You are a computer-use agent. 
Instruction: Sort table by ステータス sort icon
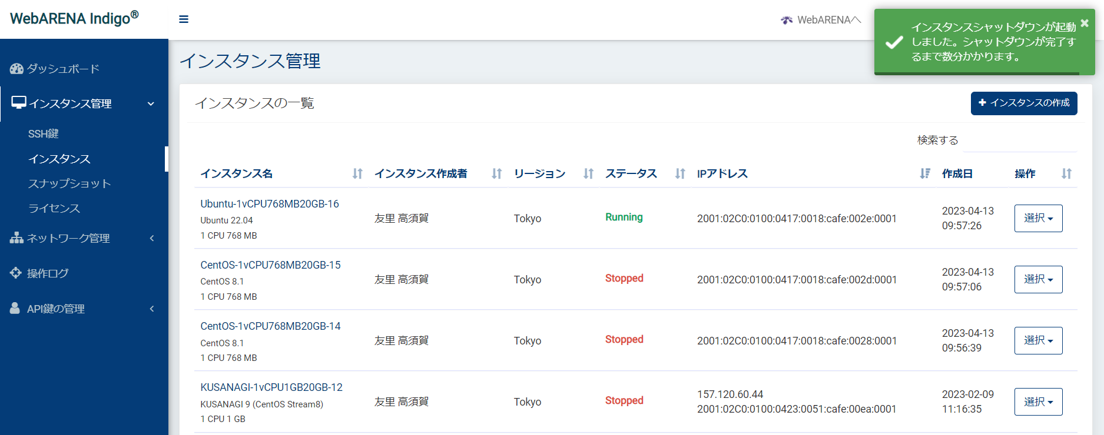tap(680, 174)
